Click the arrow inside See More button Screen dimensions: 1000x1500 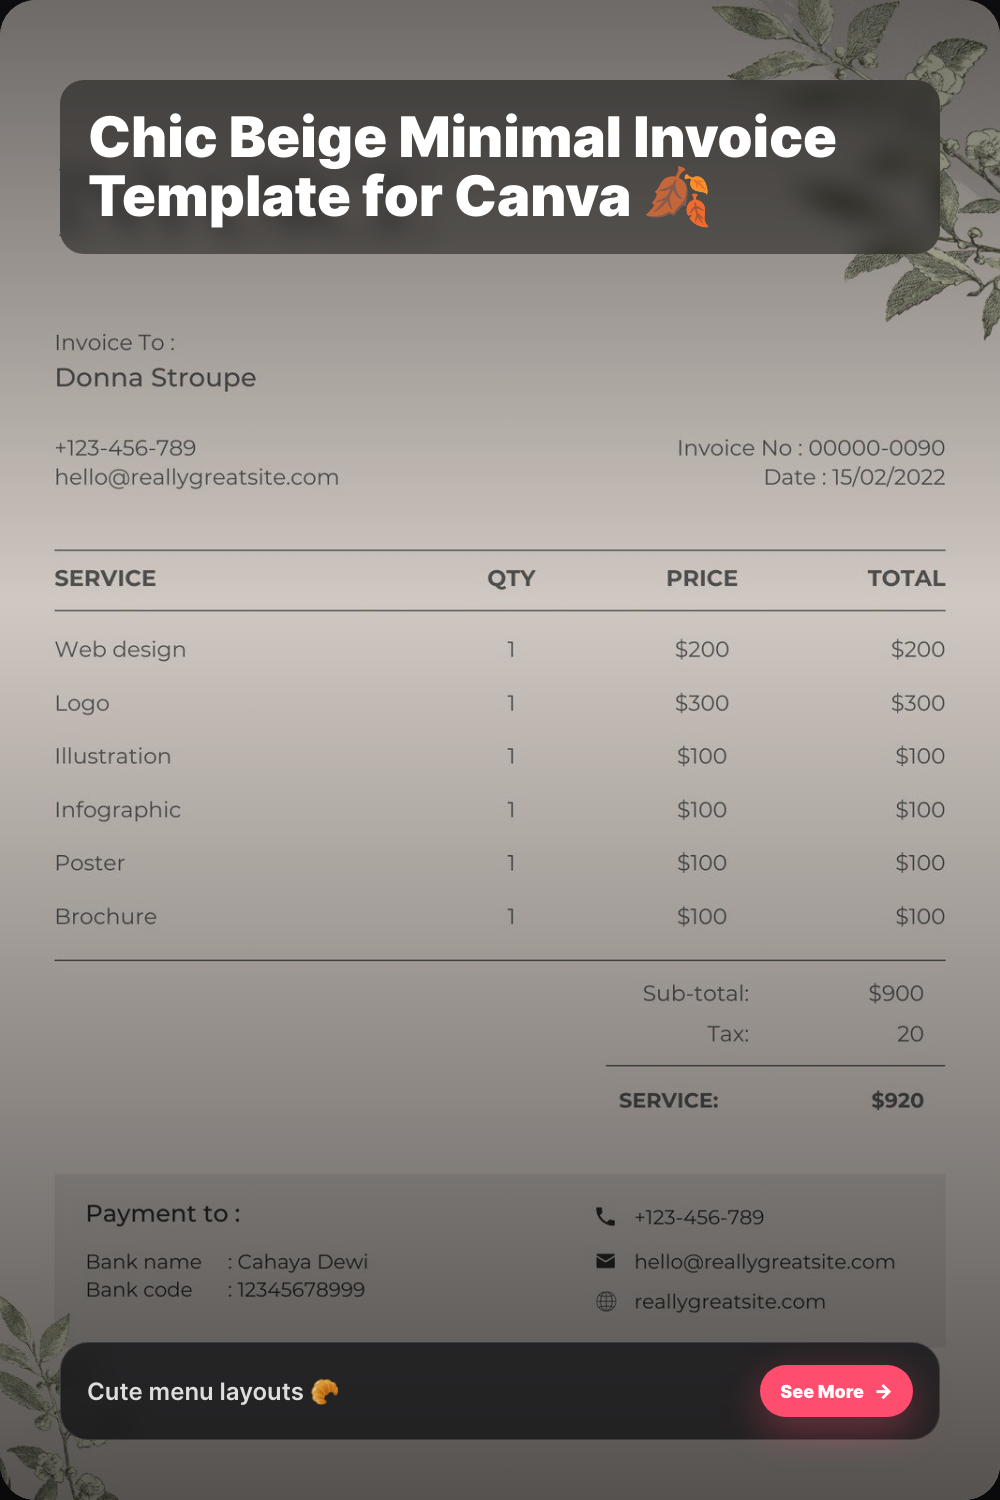tap(883, 1391)
